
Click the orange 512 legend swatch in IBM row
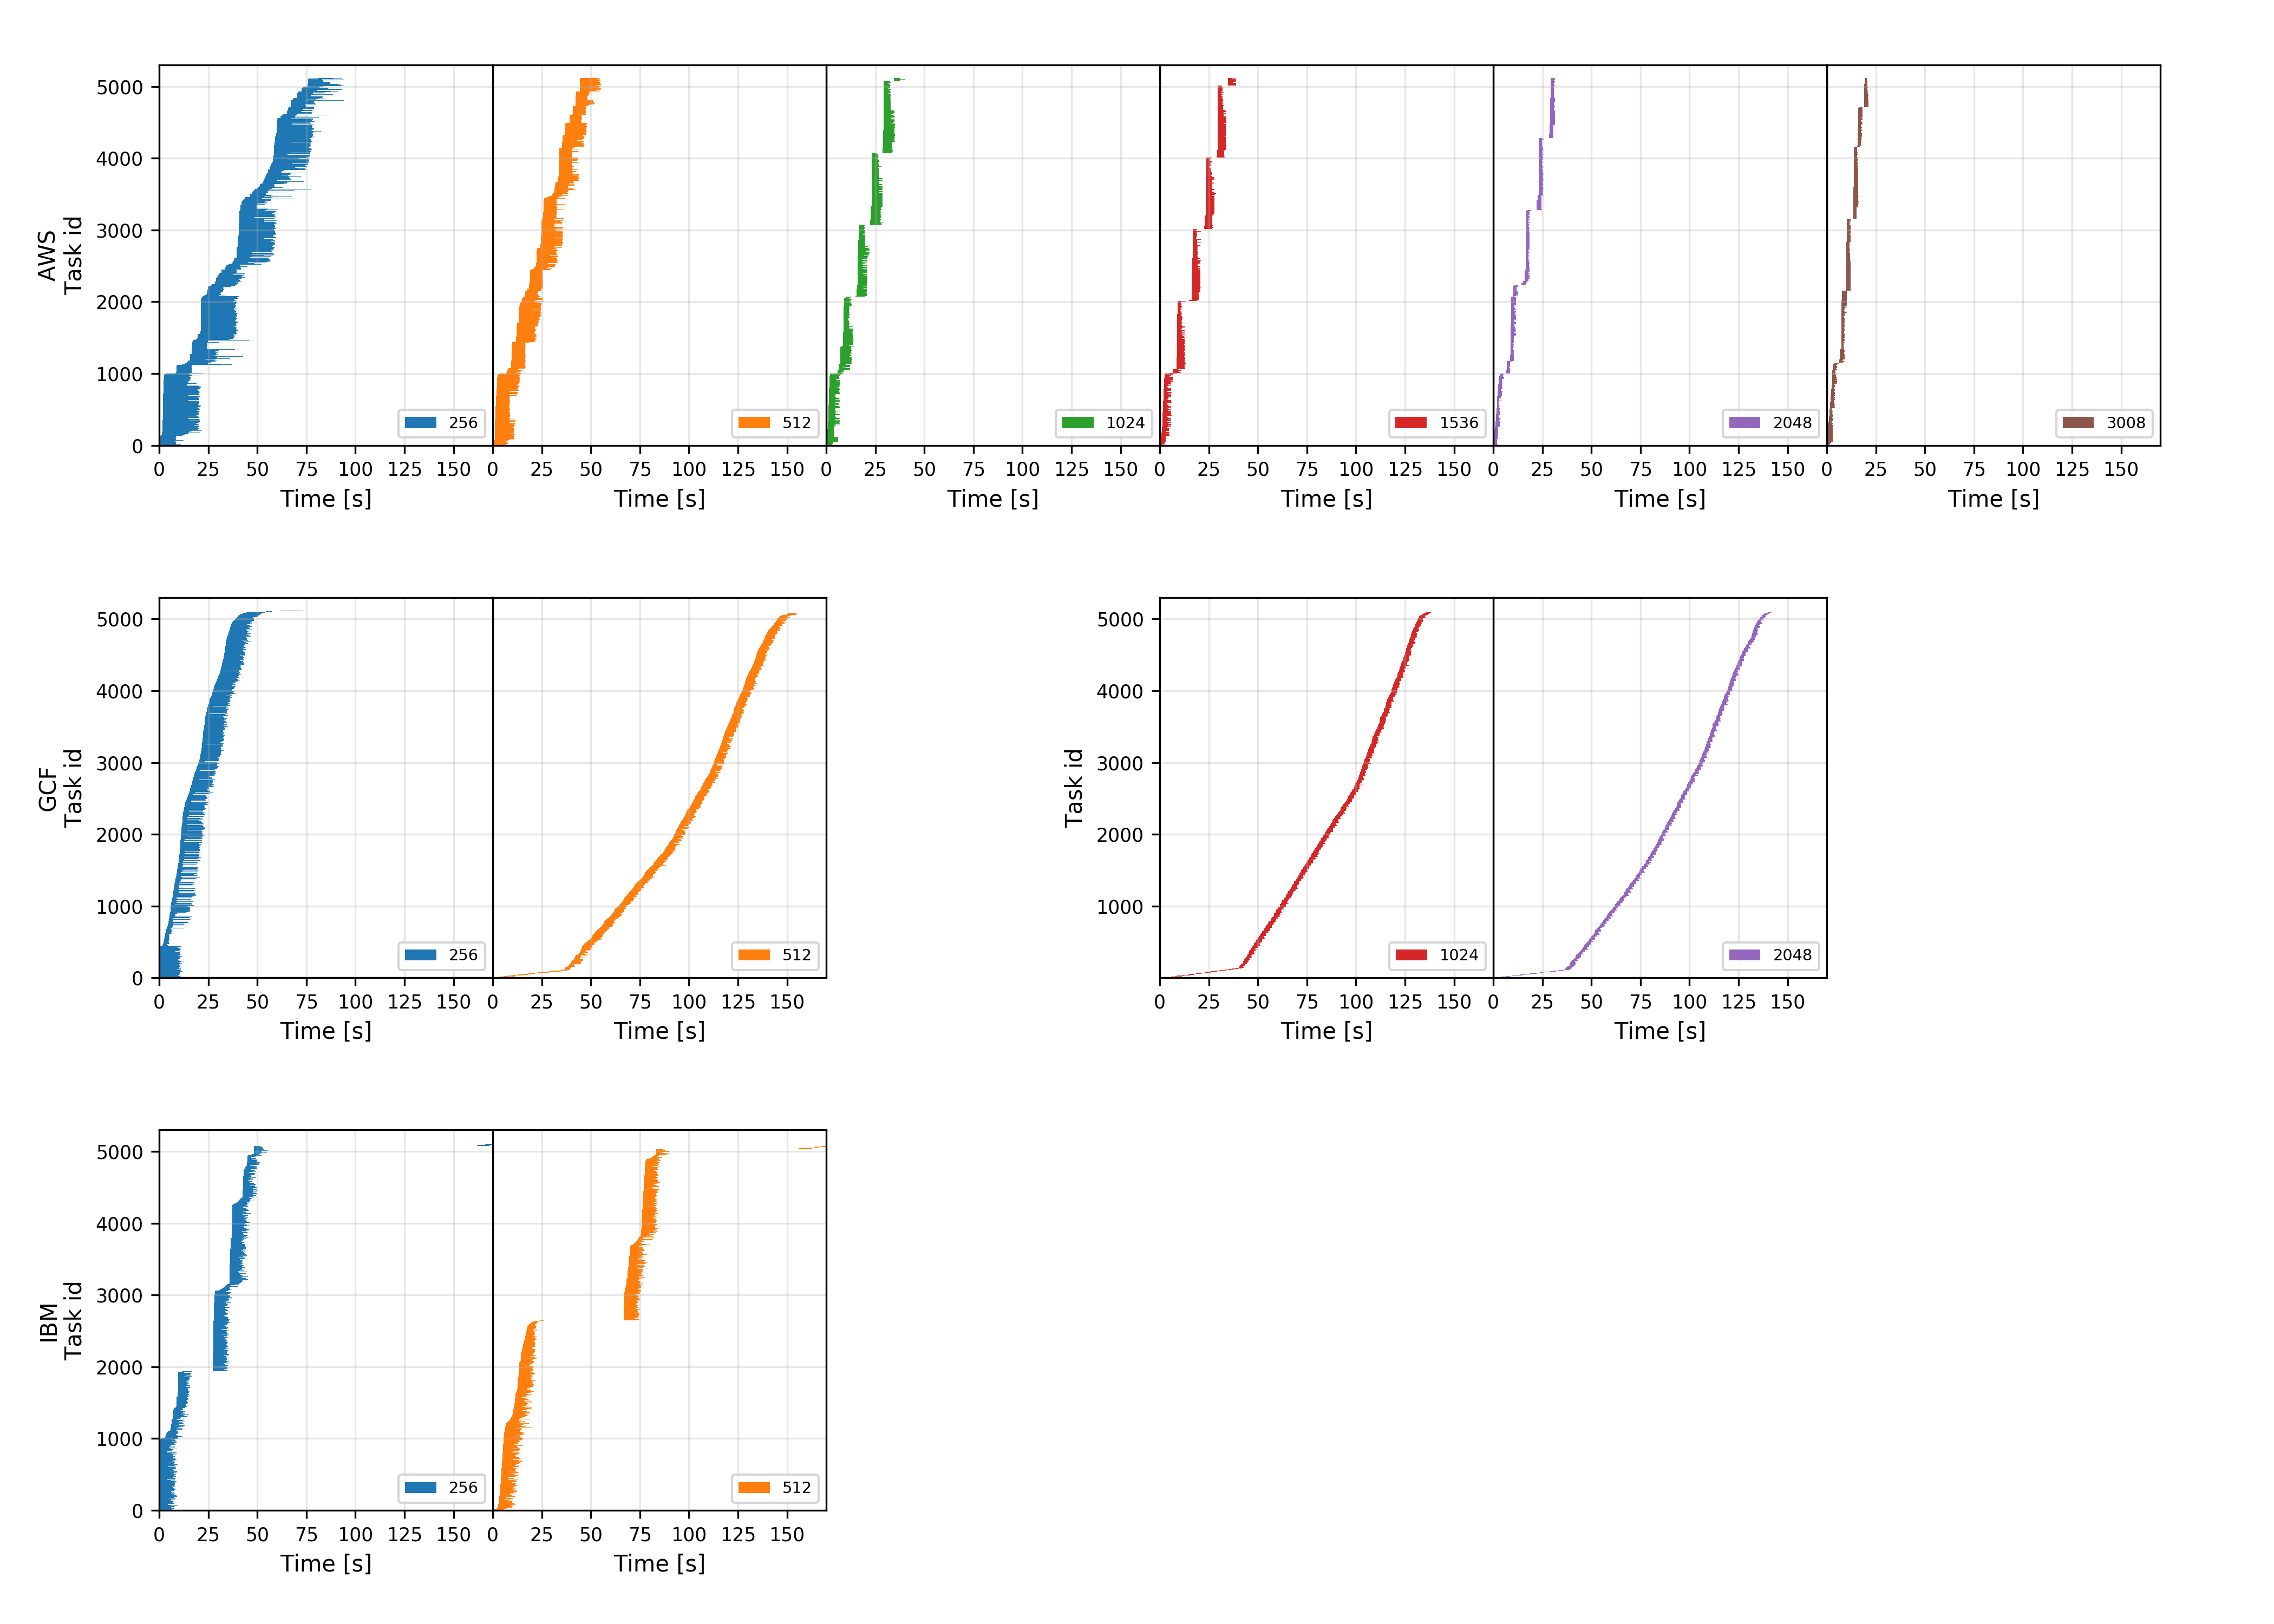point(753,1487)
